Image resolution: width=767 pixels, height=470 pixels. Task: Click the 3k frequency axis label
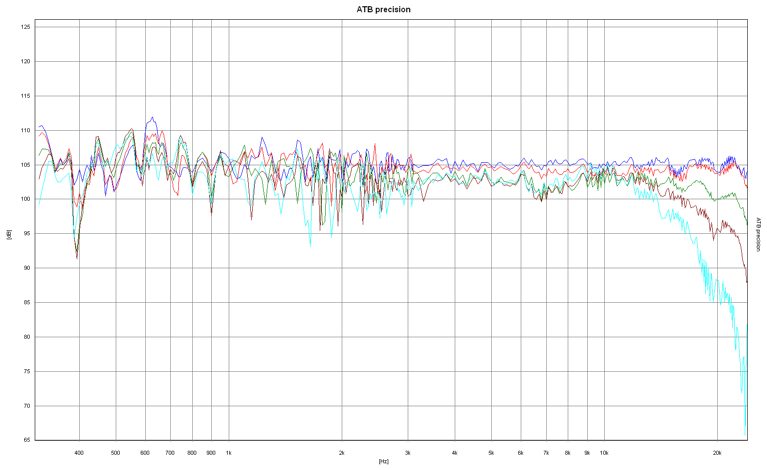pos(407,453)
